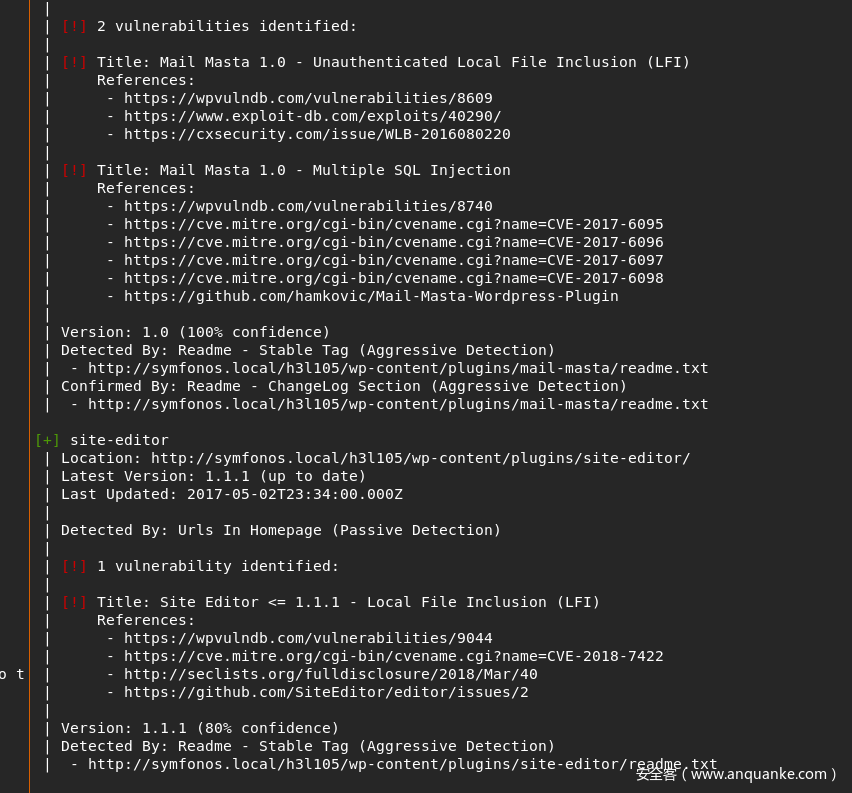
Task: Click the red [!] before '1 vulnerability identified'
Action: [74, 566]
